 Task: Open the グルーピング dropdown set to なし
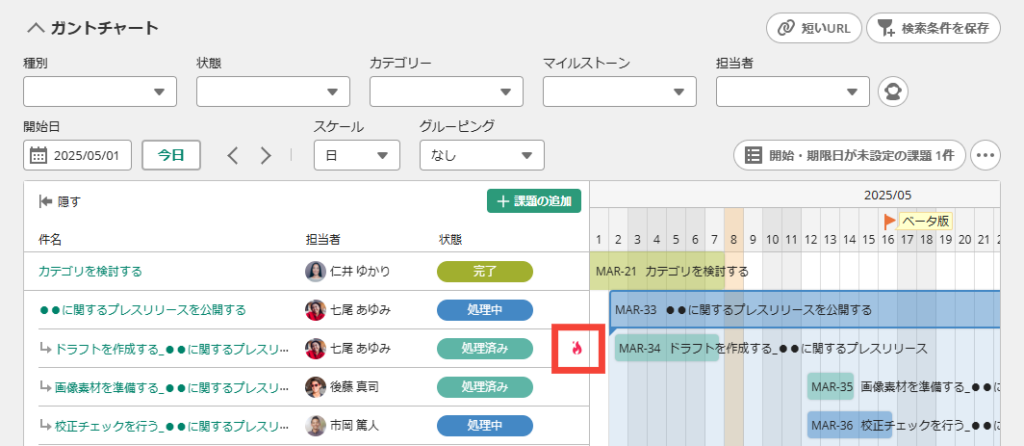(x=482, y=155)
